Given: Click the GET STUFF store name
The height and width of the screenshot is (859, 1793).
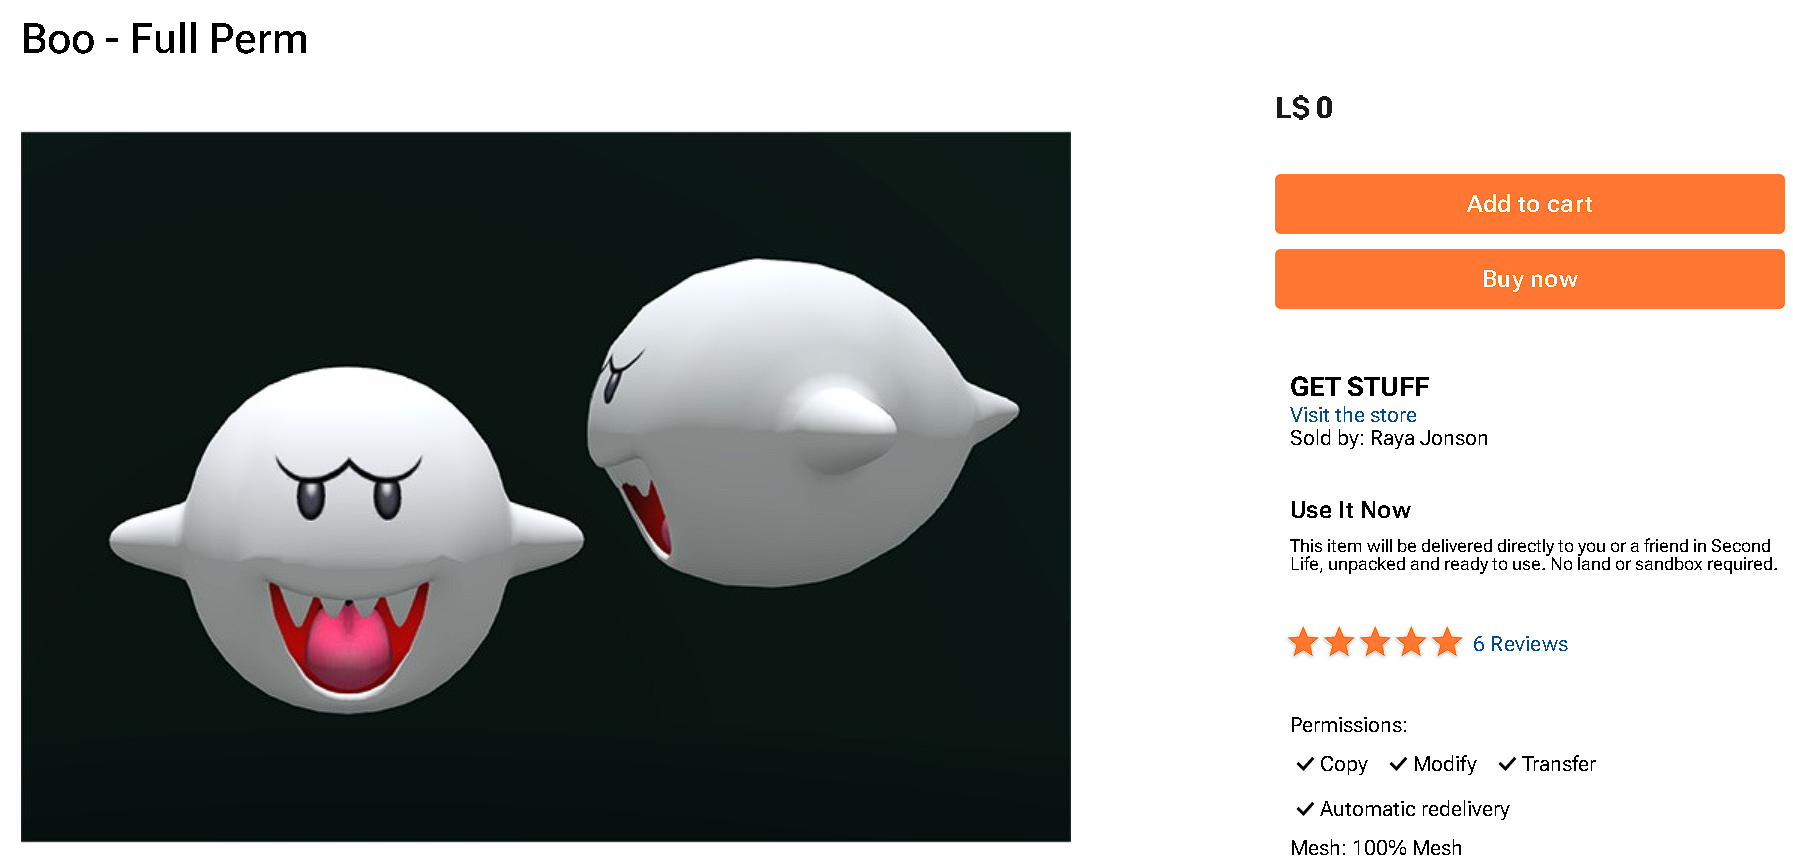Looking at the screenshot, I should pyautogui.click(x=1359, y=387).
